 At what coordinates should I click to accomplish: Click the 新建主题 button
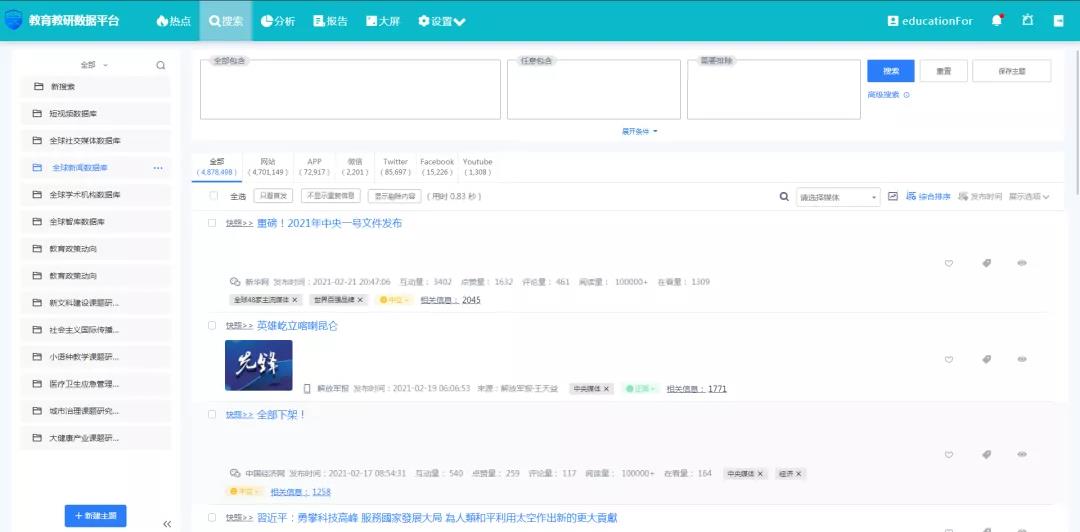tap(109, 516)
